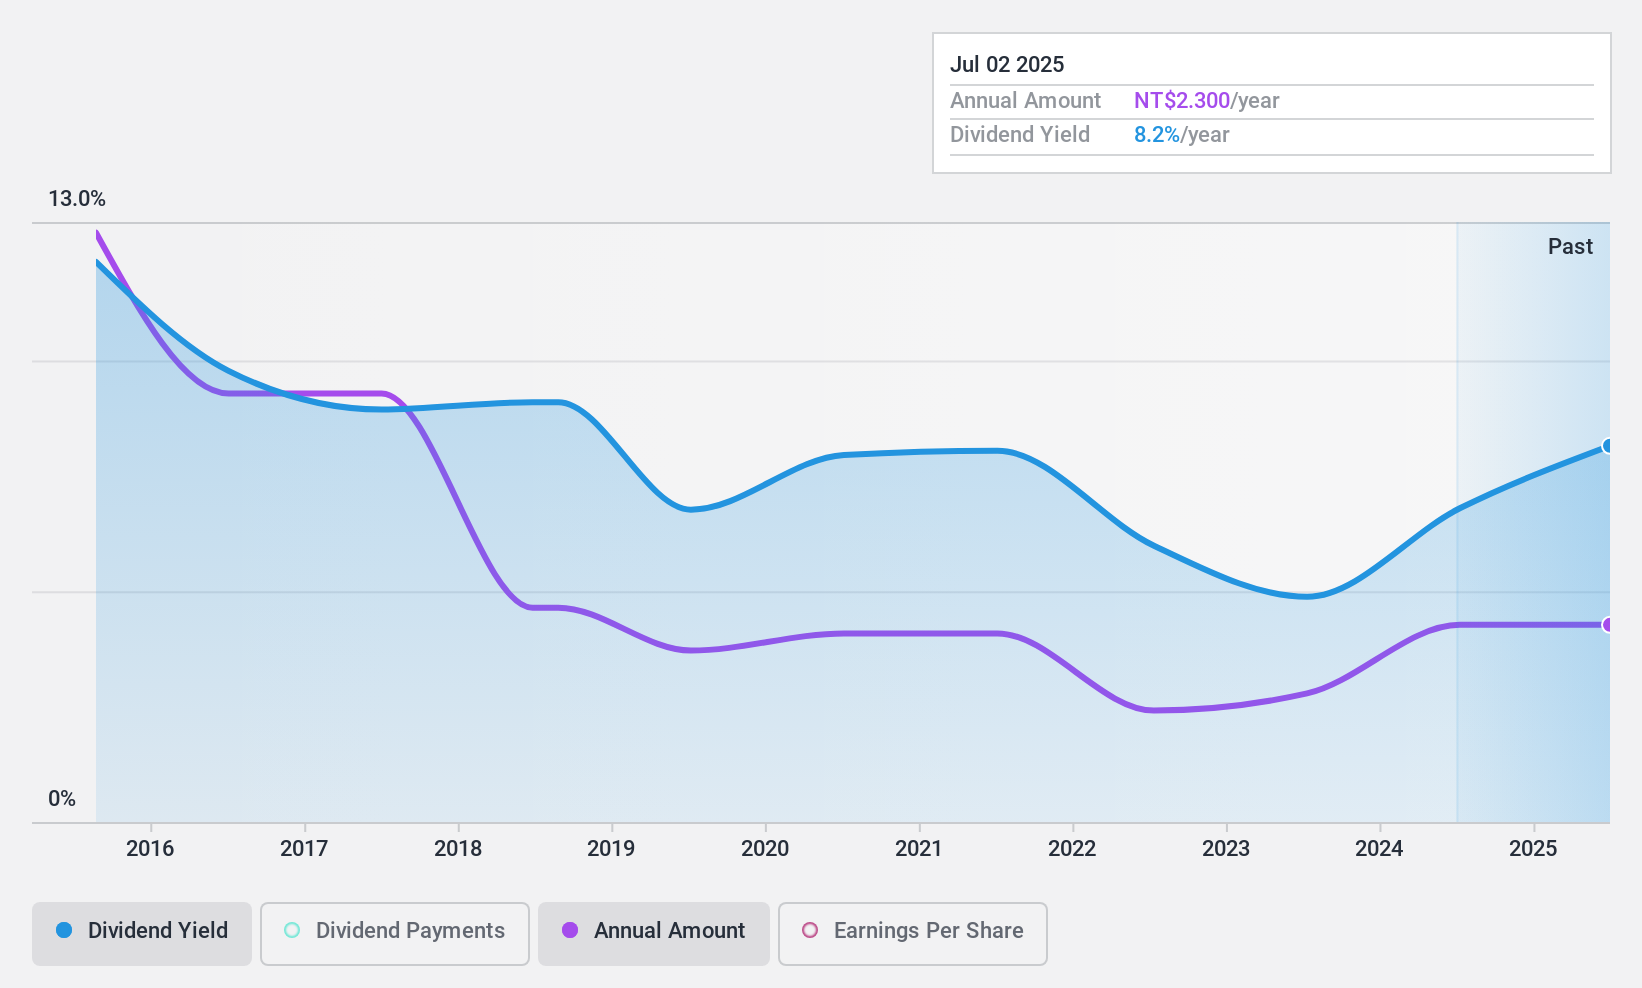
Task: Click the 2021 x-axis label
Action: 919,849
